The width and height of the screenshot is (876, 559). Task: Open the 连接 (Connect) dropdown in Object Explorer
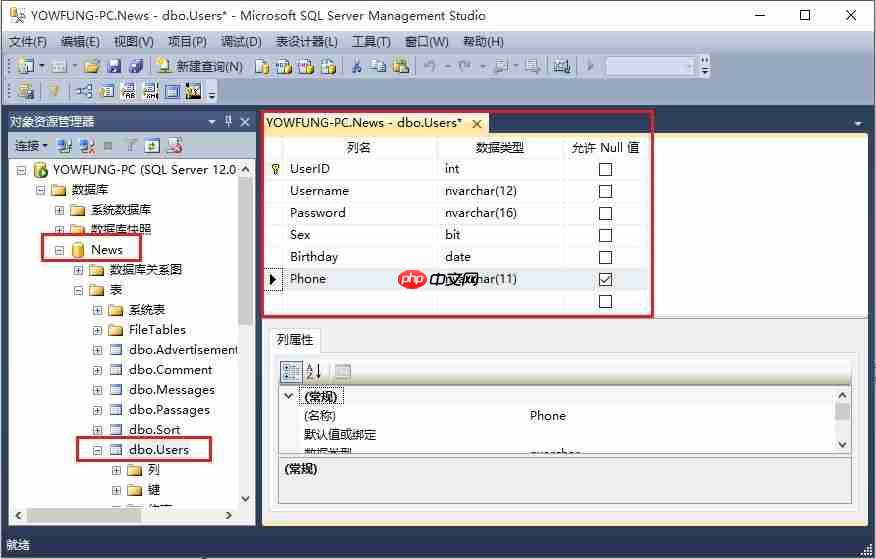pyautogui.click(x=31, y=146)
